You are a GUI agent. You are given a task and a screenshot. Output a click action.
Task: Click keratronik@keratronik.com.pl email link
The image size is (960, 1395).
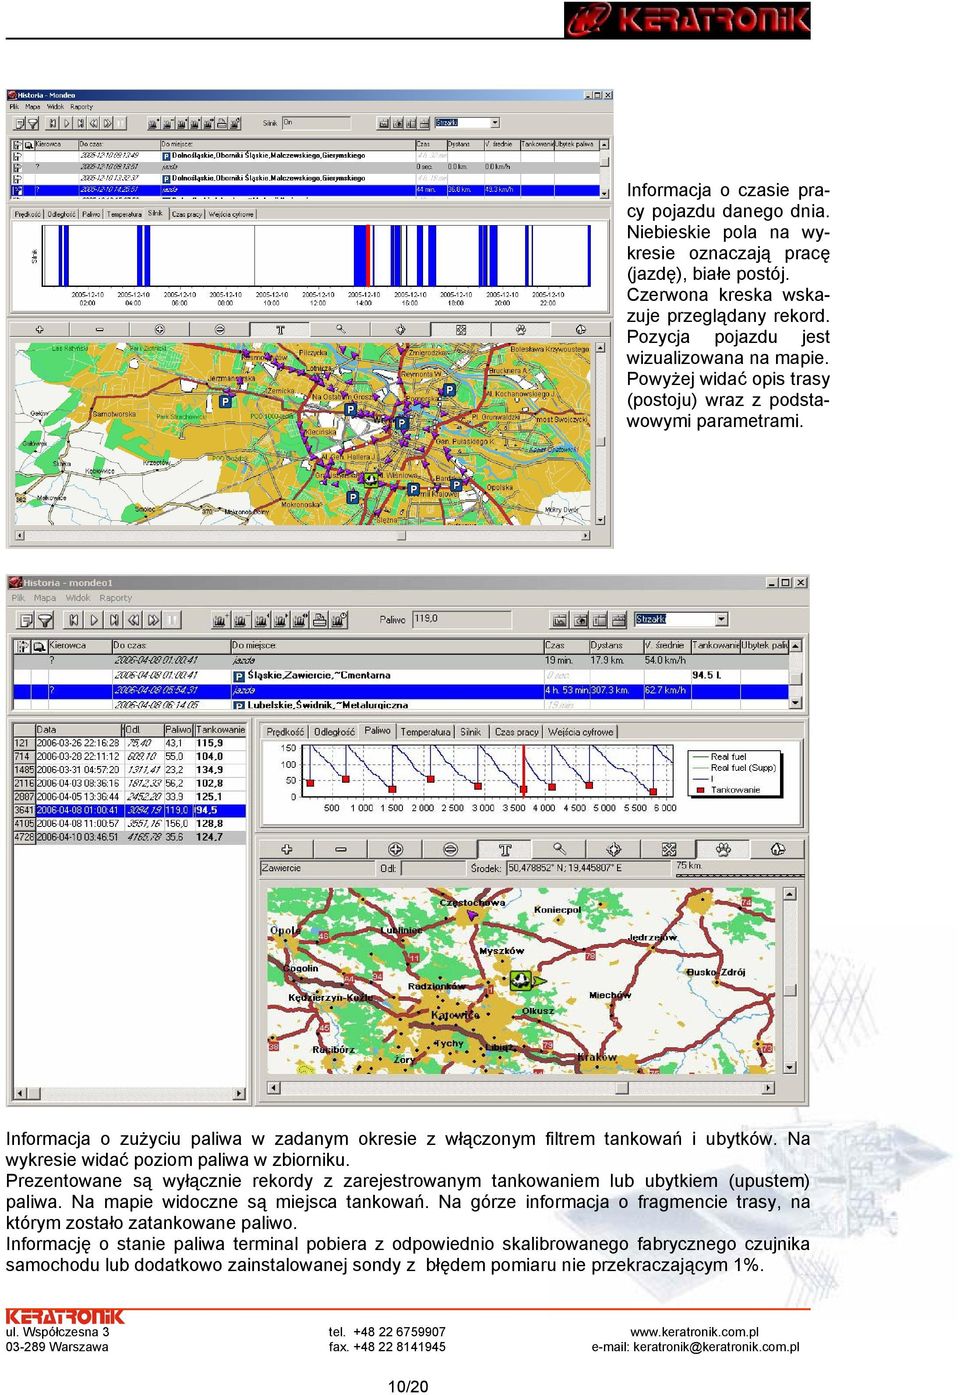(716, 1347)
